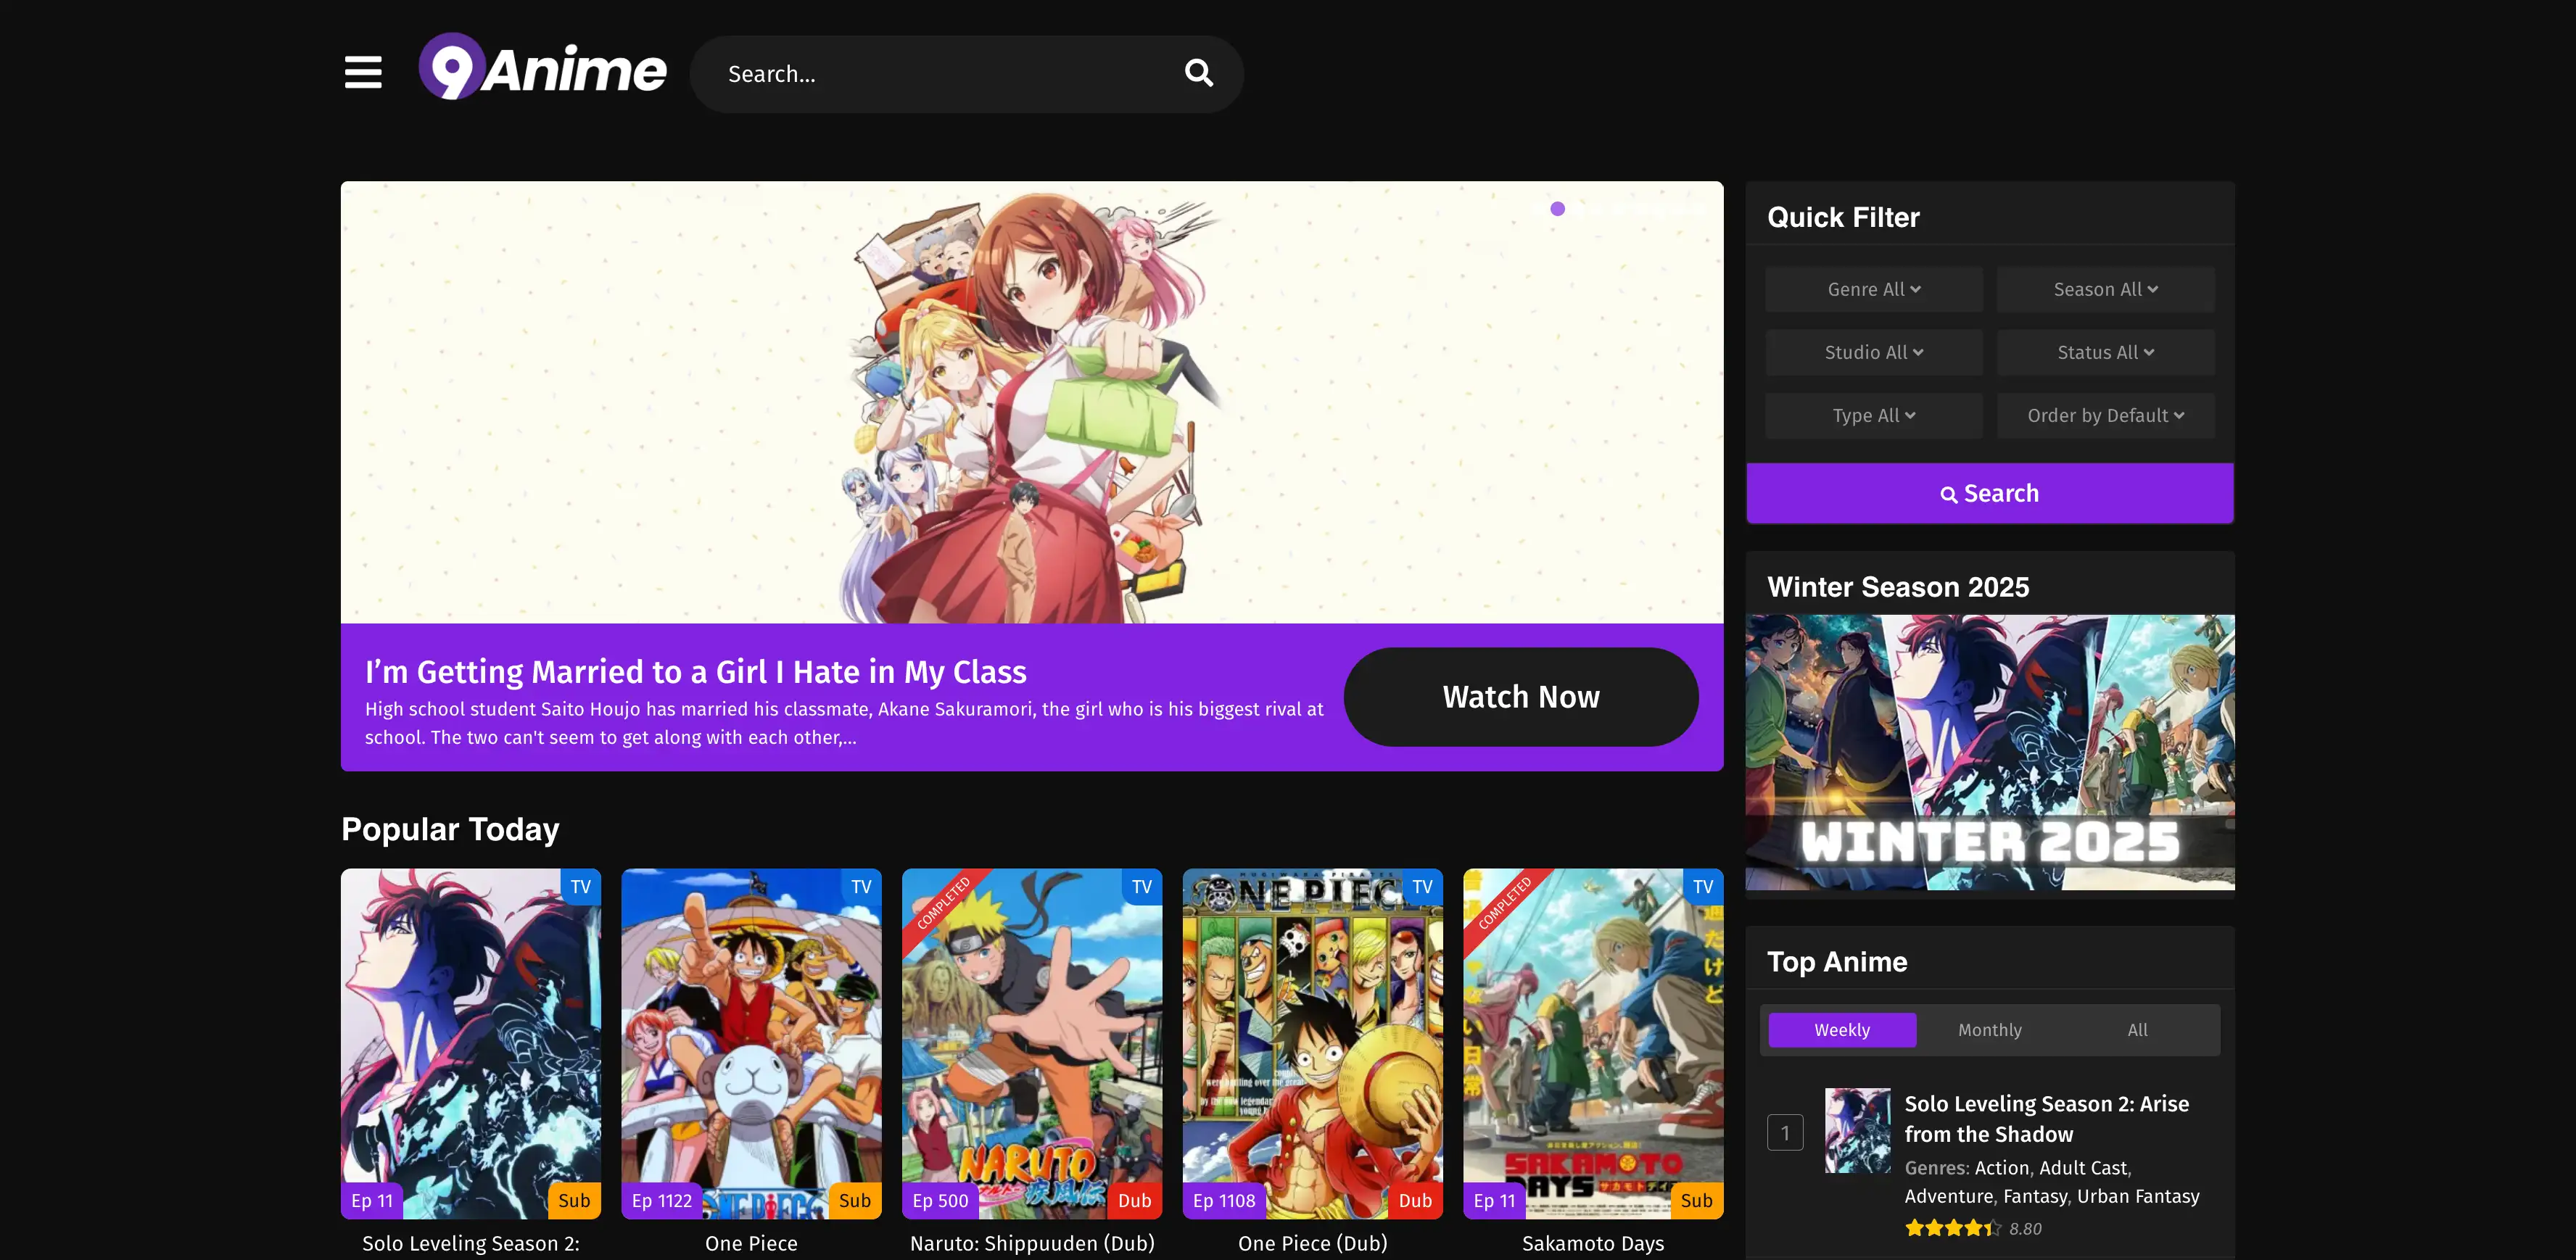
Task: Select the active purple carousel dot
Action: (1557, 208)
